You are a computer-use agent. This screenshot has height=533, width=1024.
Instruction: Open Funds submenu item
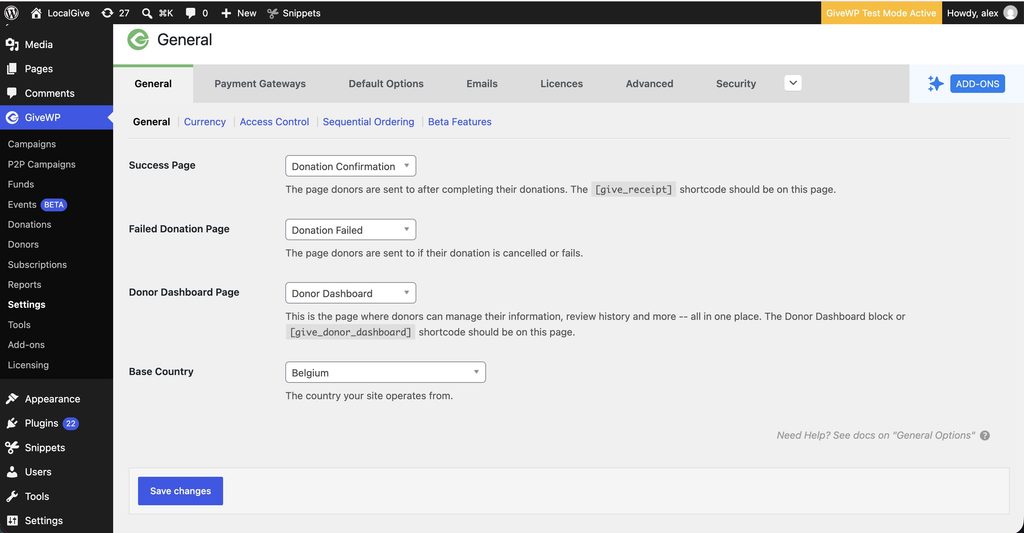21,184
